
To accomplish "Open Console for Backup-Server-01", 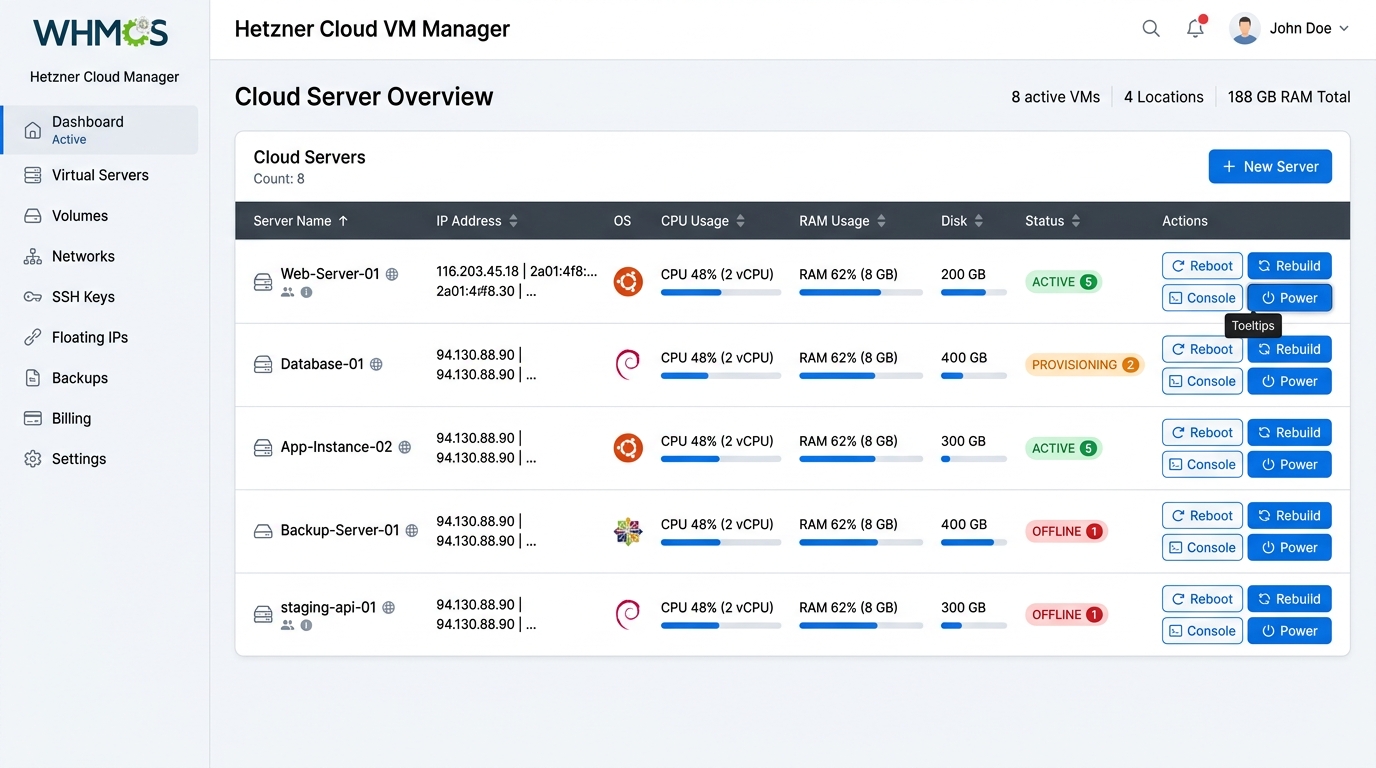I will click(x=1202, y=547).
